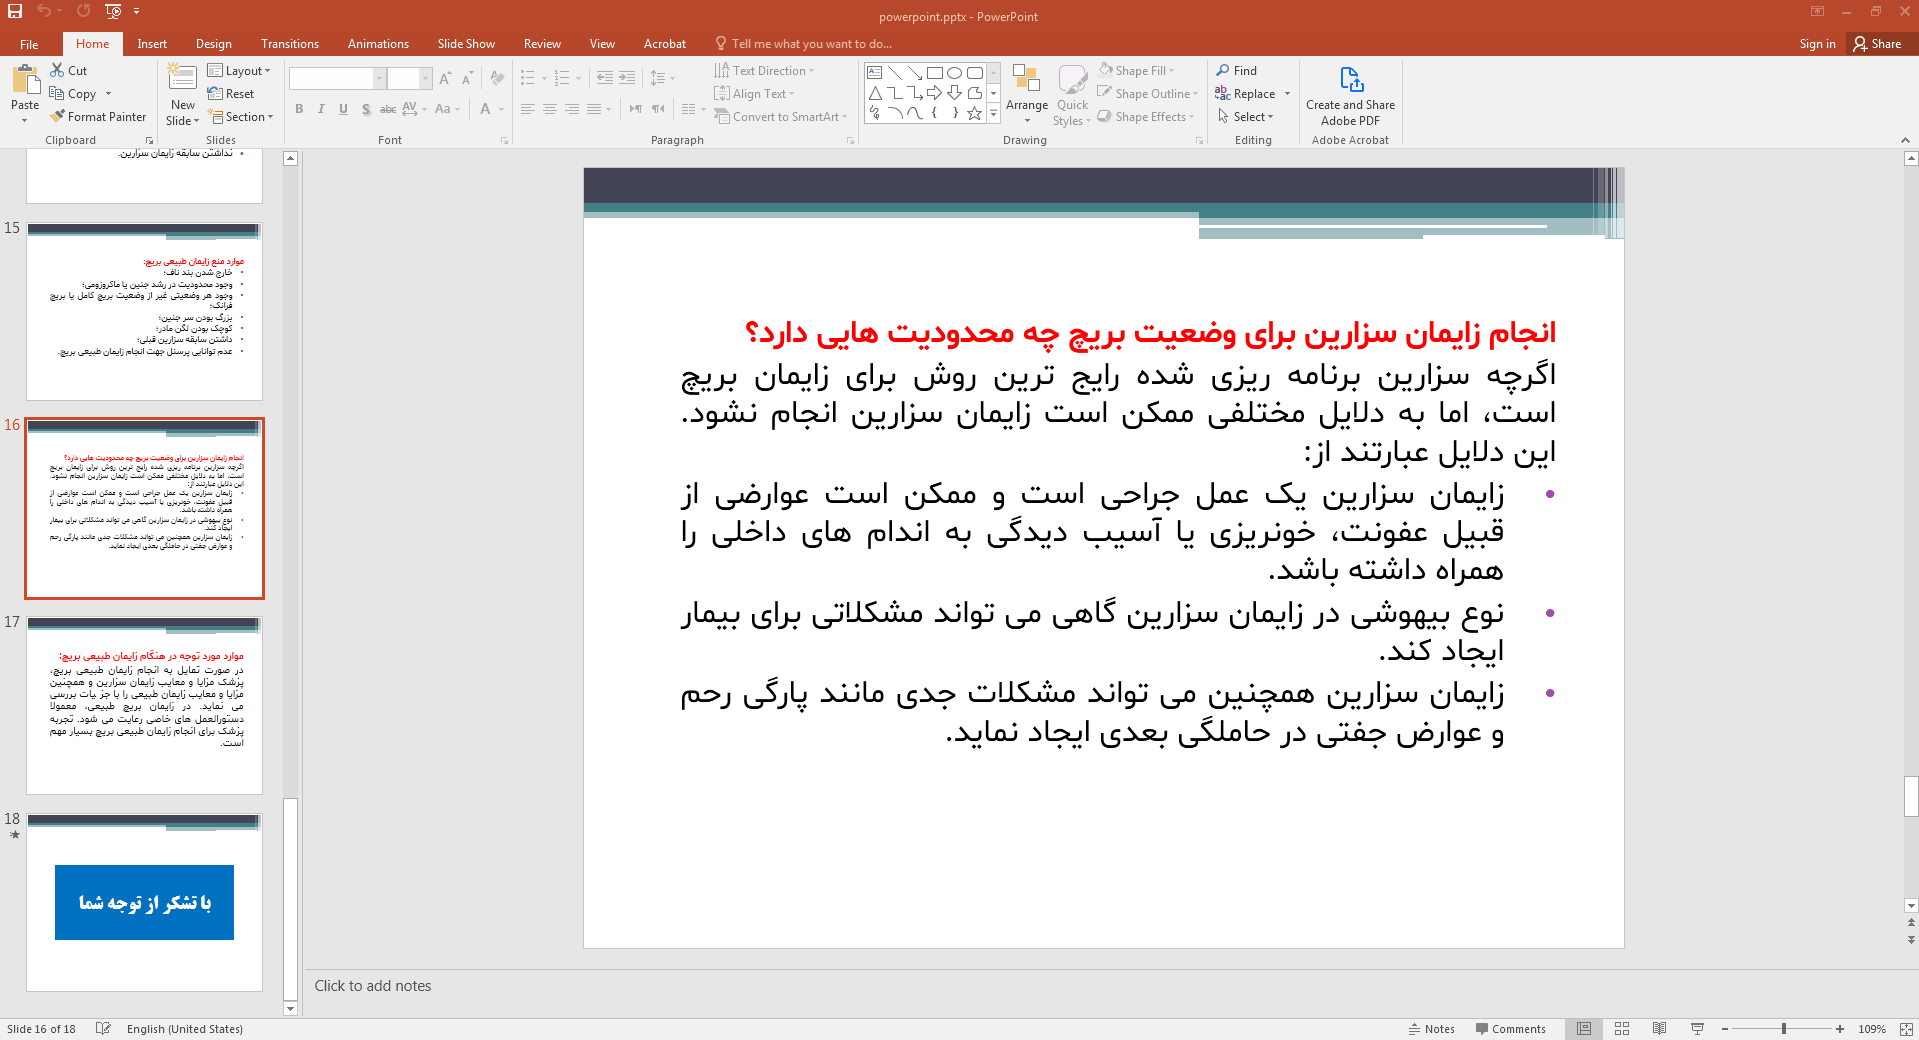Toggle Underline formatting
Viewport: 1919px width, 1040px height.
(343, 109)
